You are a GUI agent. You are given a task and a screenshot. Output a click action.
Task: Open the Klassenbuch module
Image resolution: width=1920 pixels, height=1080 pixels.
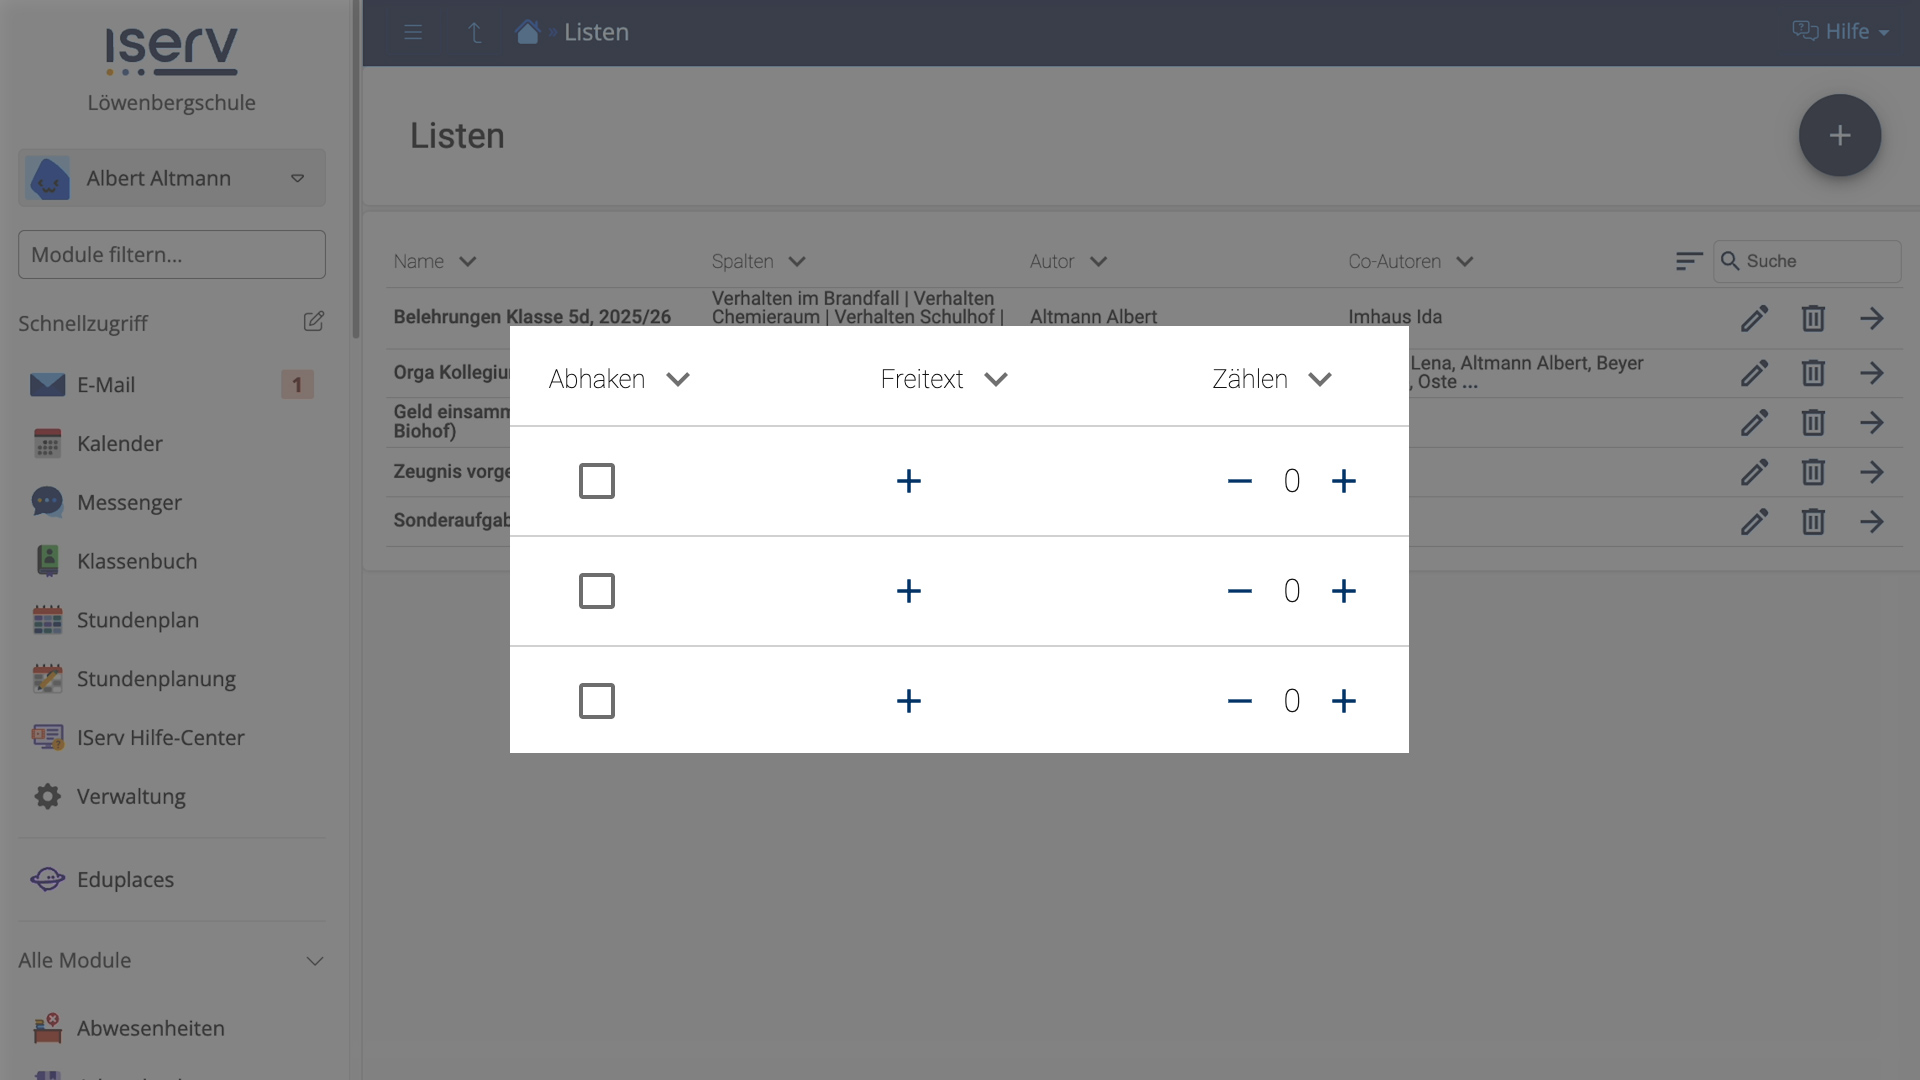pos(137,561)
